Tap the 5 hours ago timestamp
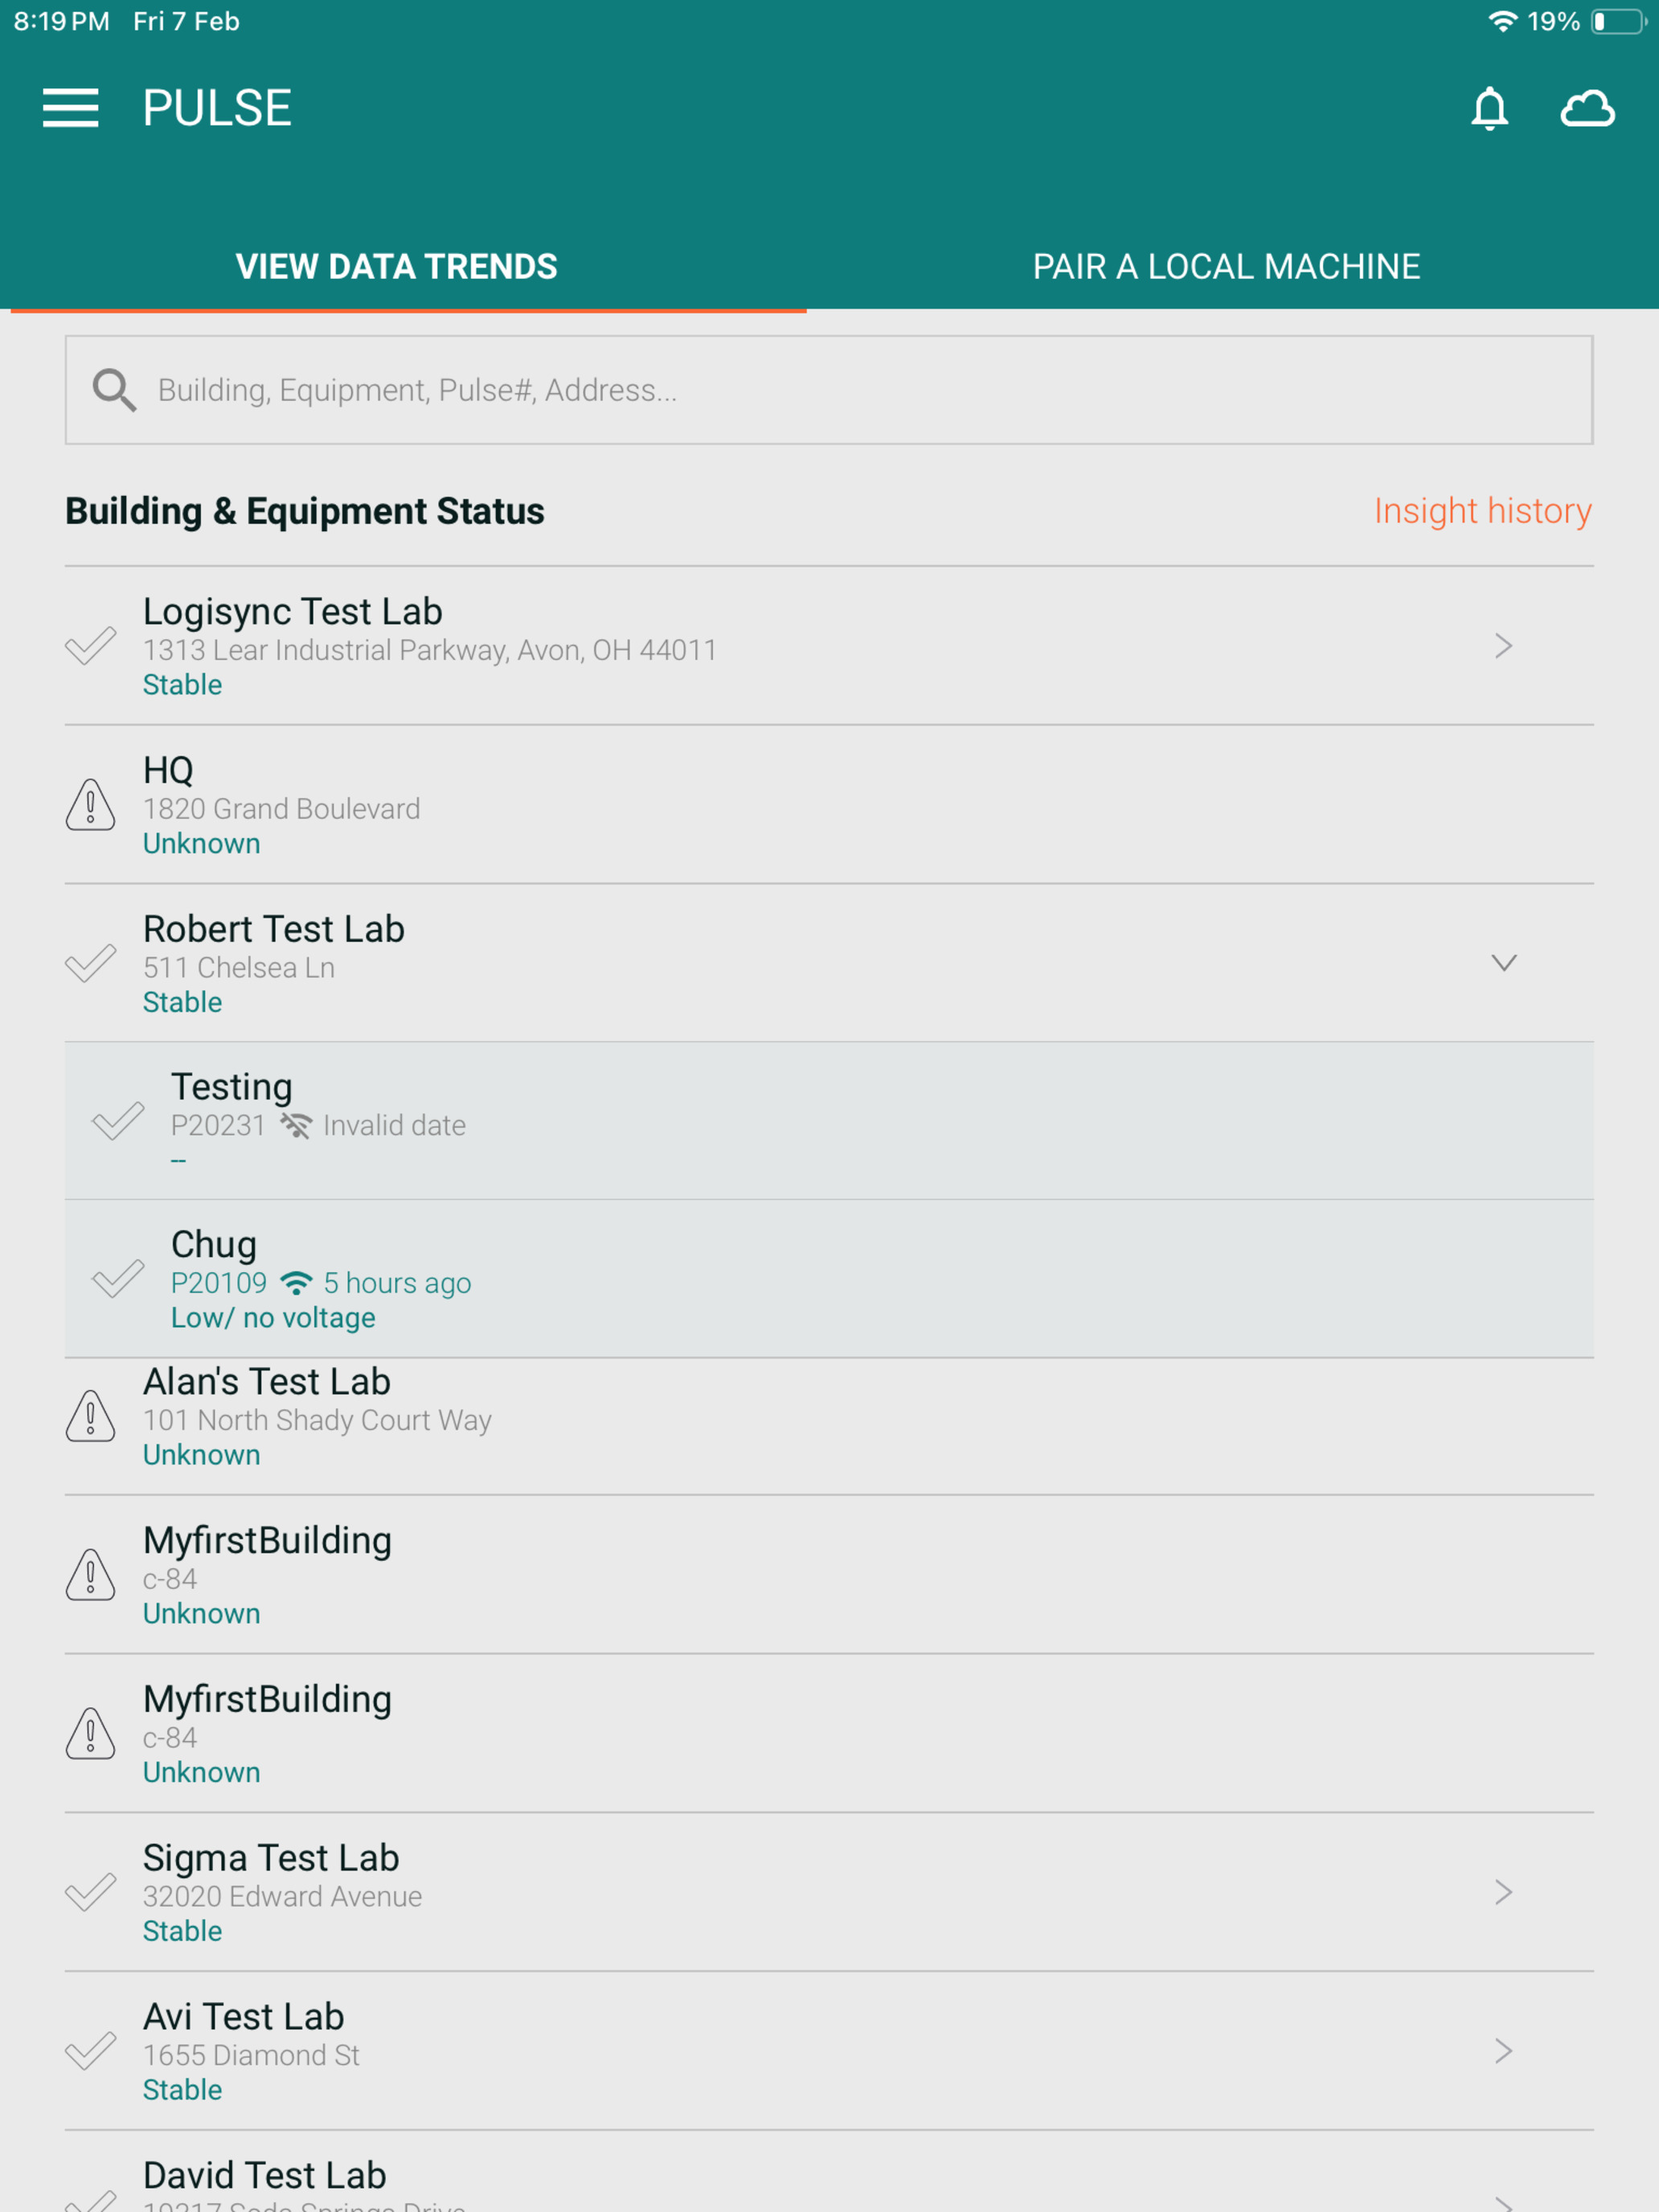This screenshot has width=1659, height=2212. click(x=397, y=1283)
